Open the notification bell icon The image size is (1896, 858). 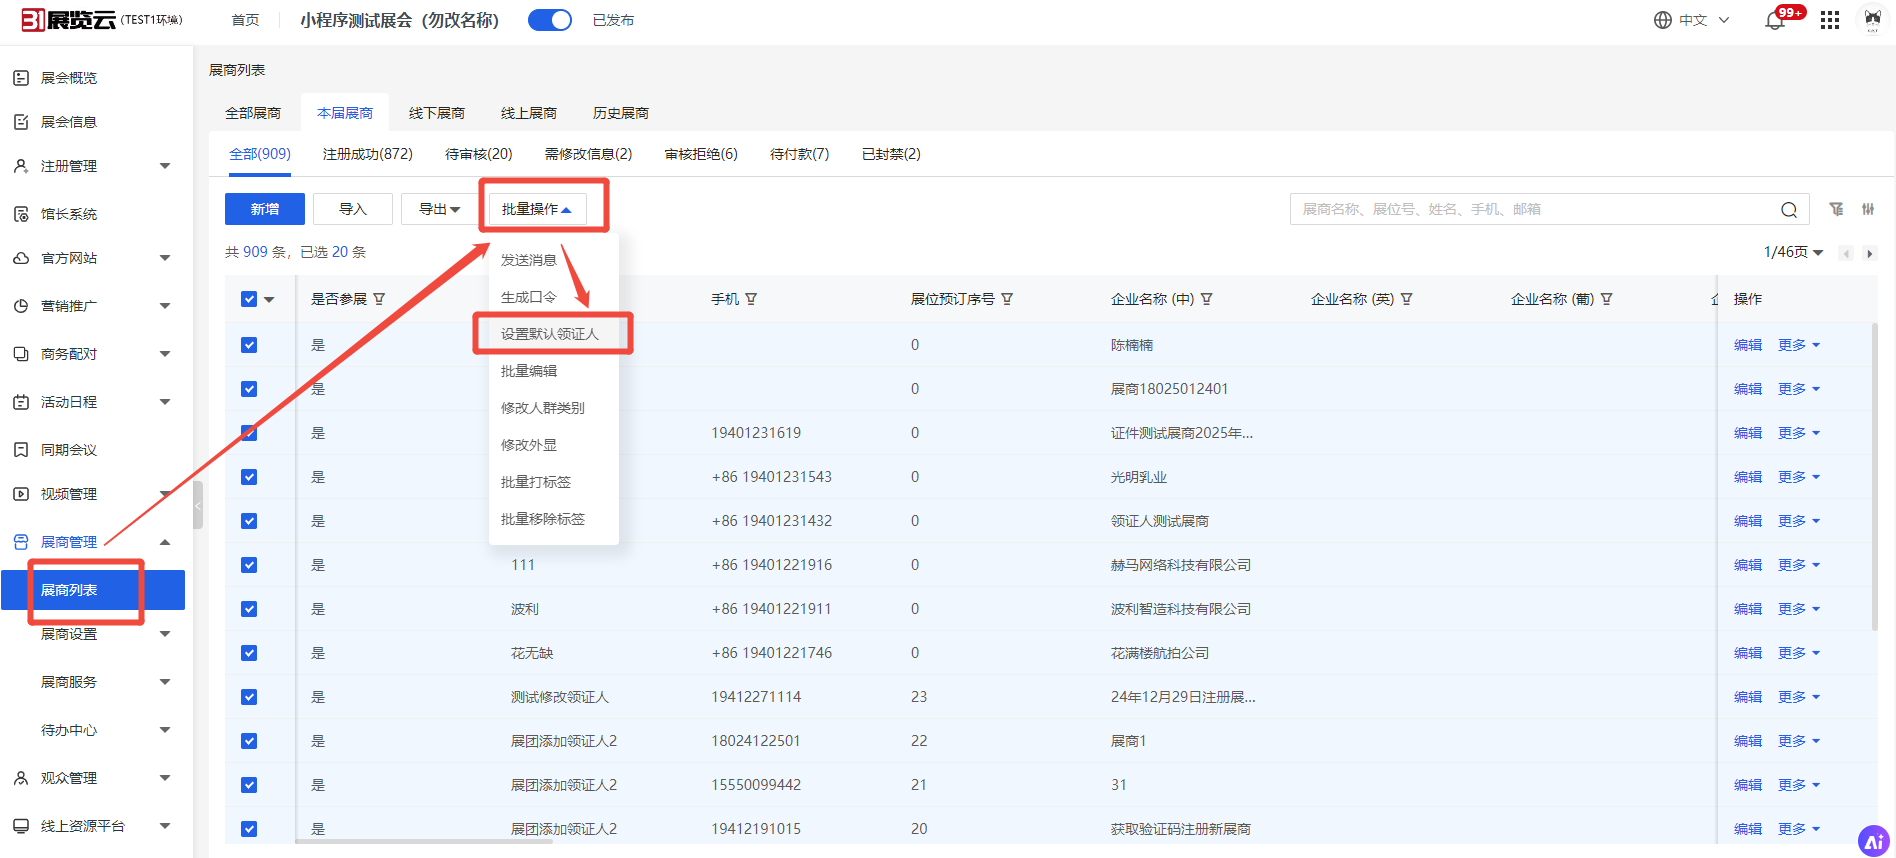[x=1775, y=21]
